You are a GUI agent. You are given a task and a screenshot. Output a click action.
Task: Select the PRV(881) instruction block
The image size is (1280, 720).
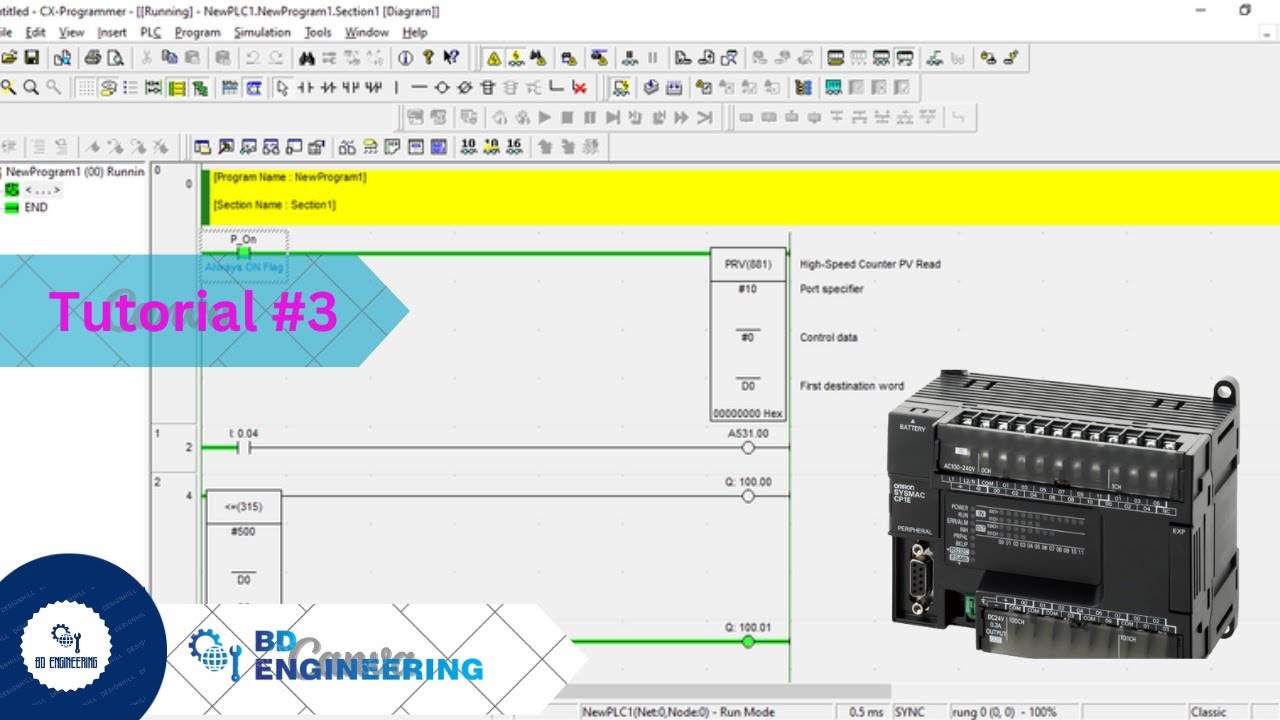pos(748,335)
